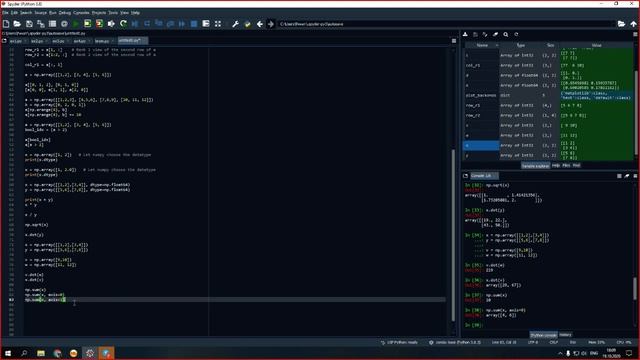Screen dimensions: 640x360
Task: Open the Projects menu
Action: point(99,13)
